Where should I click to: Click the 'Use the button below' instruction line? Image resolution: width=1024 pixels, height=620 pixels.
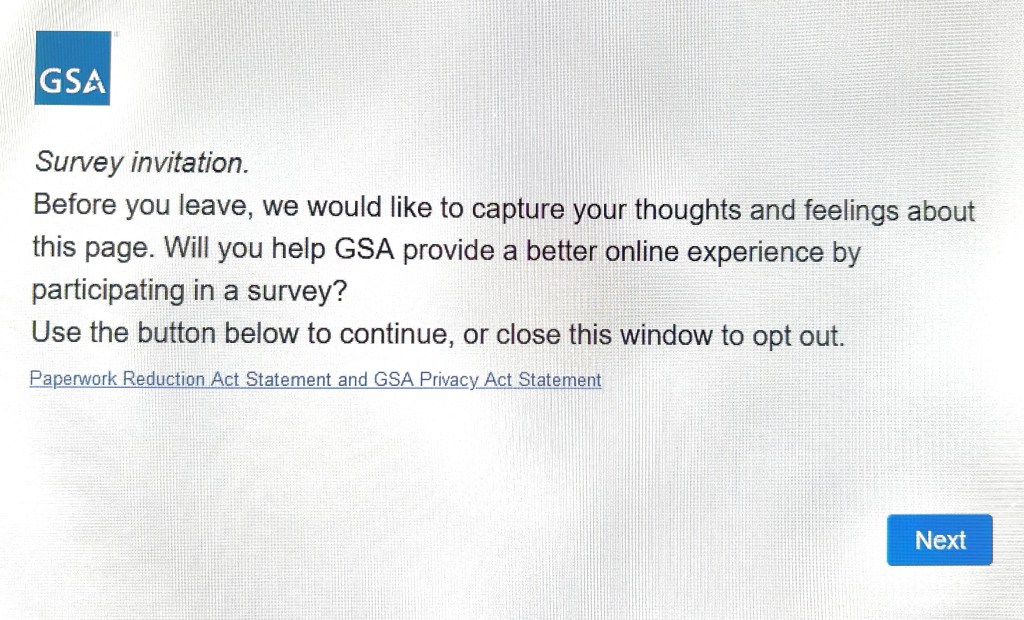tap(438, 333)
